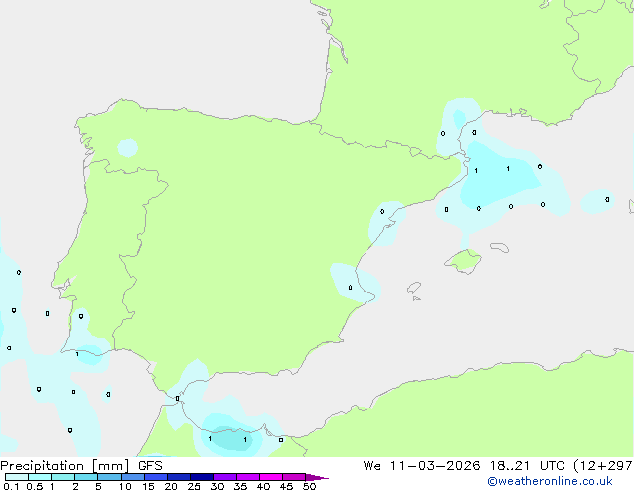Click Menorca island outline on the map

[499, 247]
